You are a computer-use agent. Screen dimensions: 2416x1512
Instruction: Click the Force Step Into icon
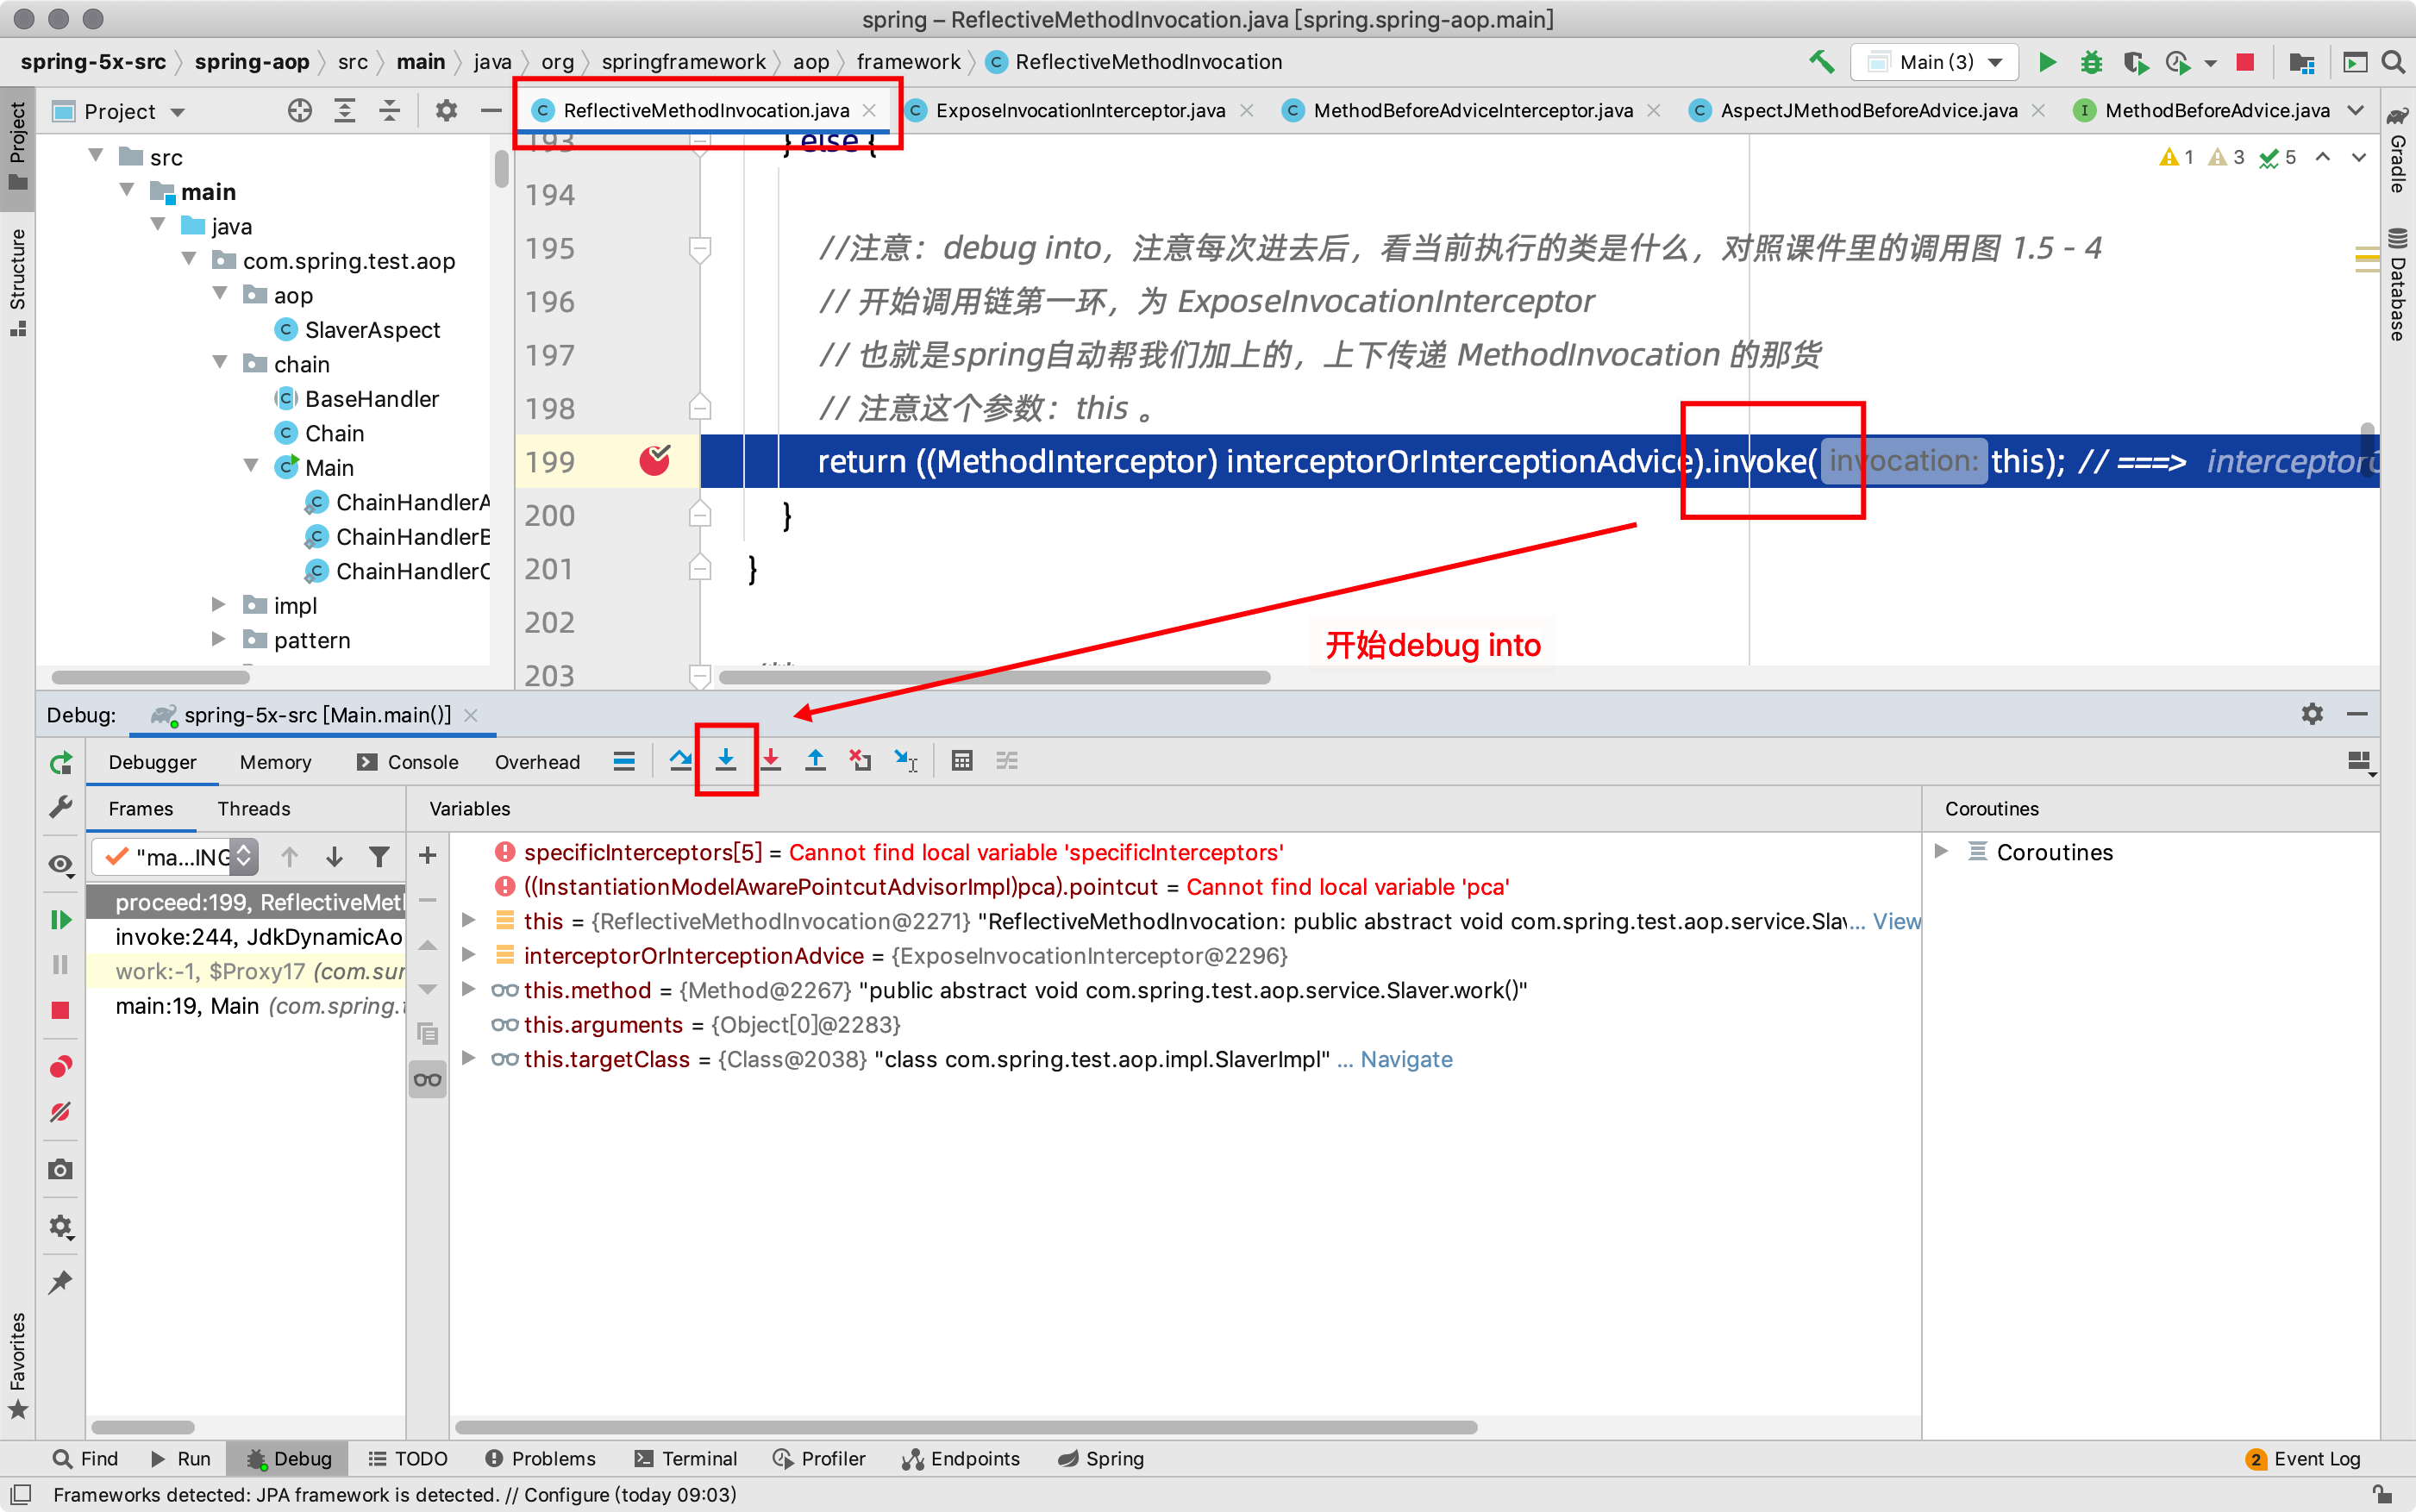point(771,761)
